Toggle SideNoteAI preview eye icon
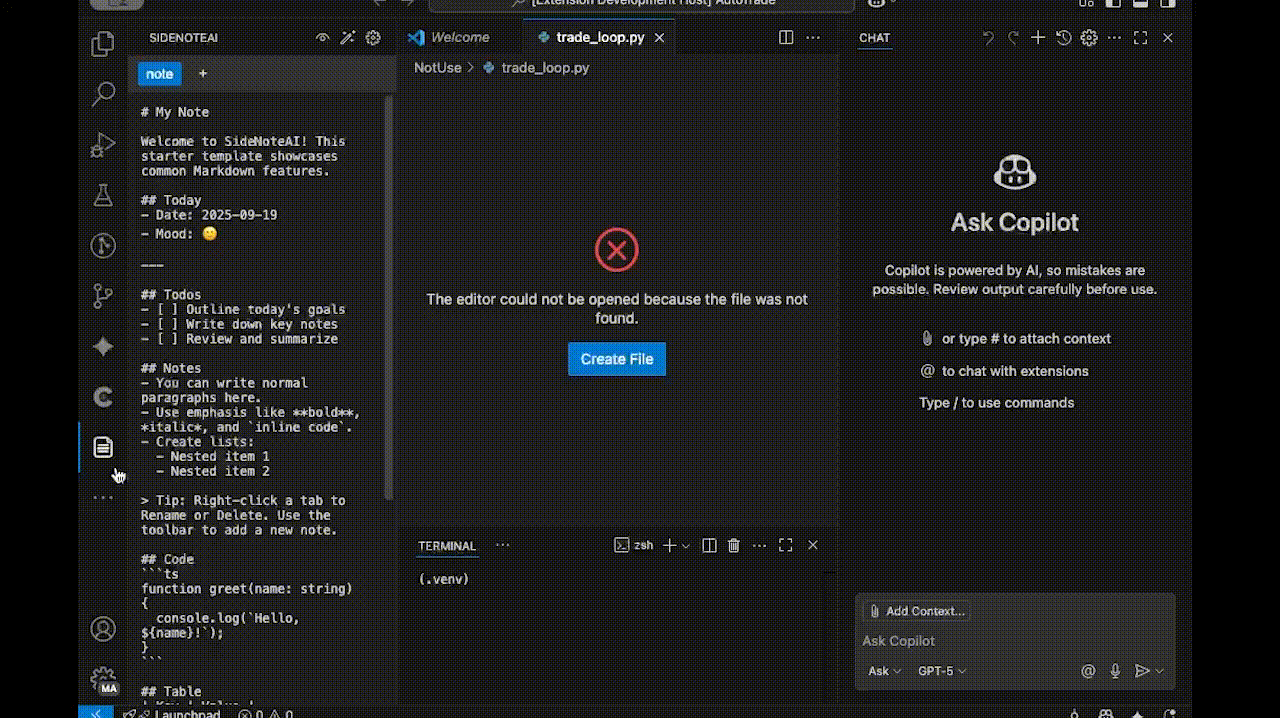This screenshot has width=1280, height=718. pos(322,38)
